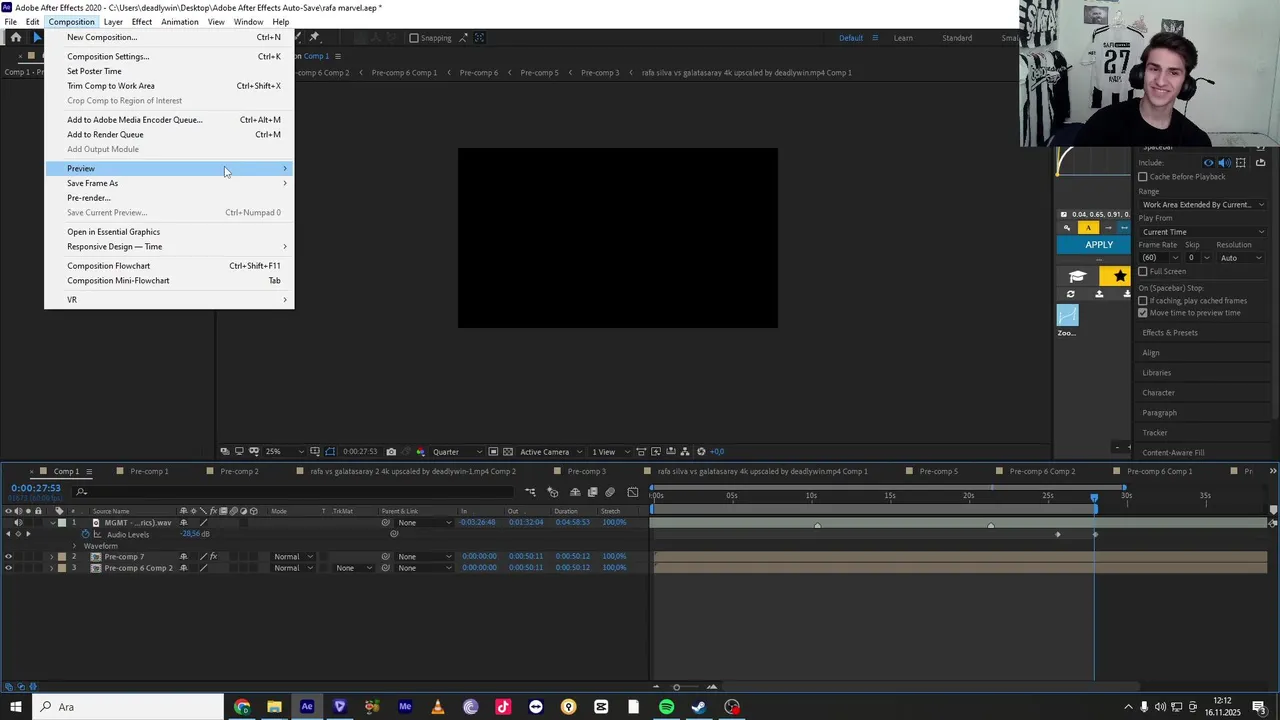1280x720 pixels.
Task: Open the Frame Rate dropdown
Action: coord(1160,258)
